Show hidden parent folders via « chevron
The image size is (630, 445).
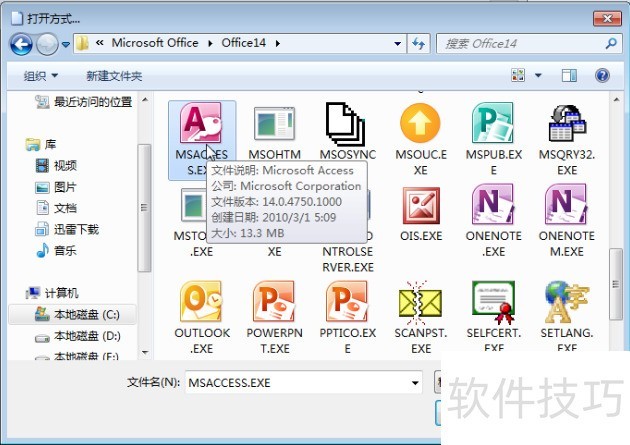tap(100, 43)
